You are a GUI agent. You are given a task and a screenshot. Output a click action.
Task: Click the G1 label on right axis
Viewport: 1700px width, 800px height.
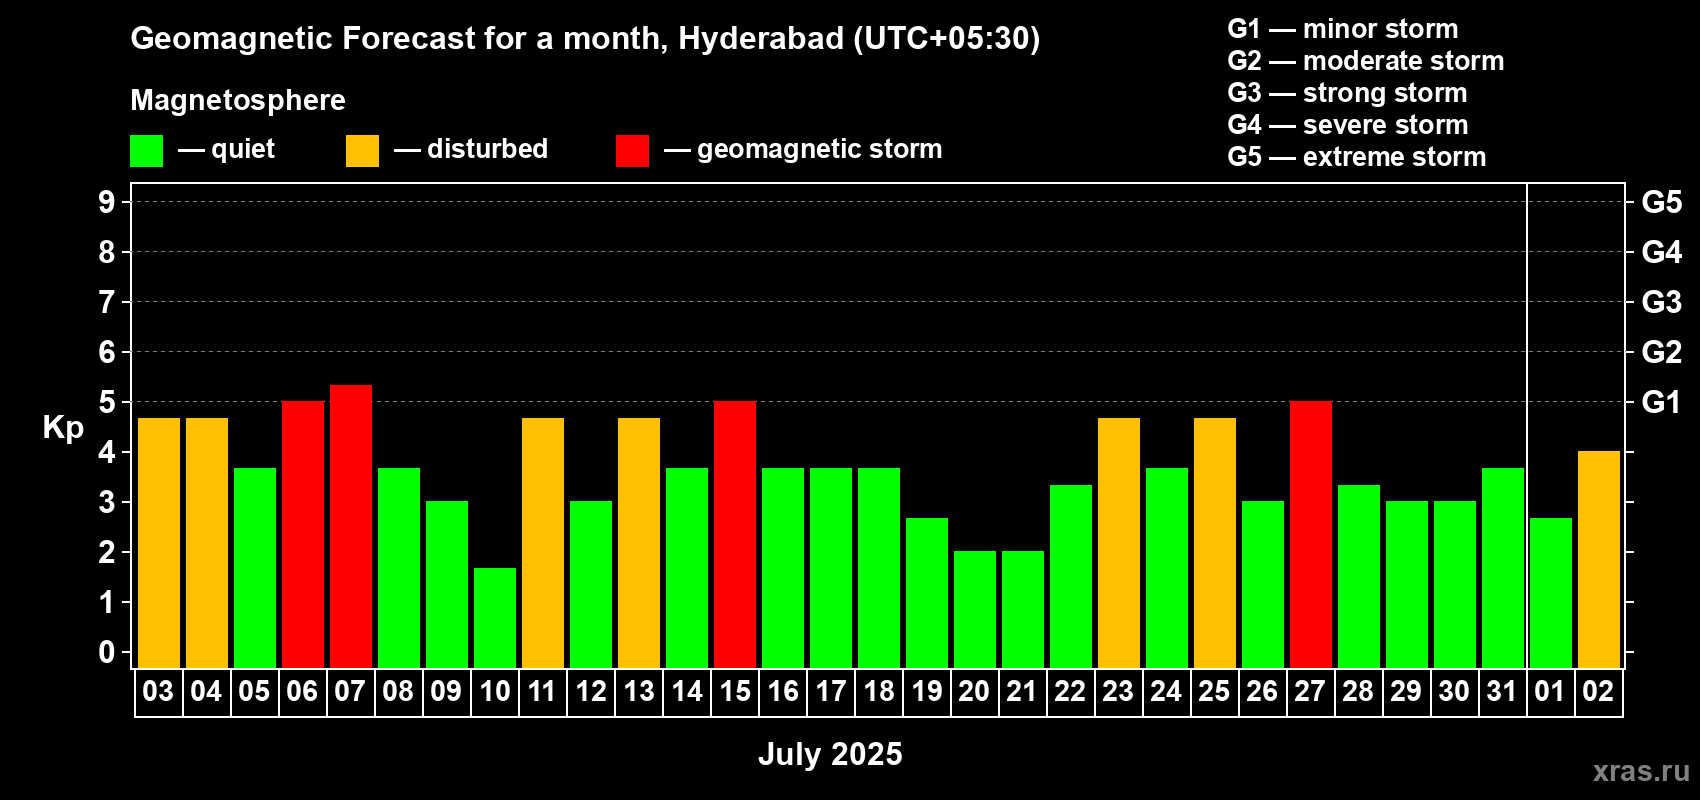click(1661, 402)
